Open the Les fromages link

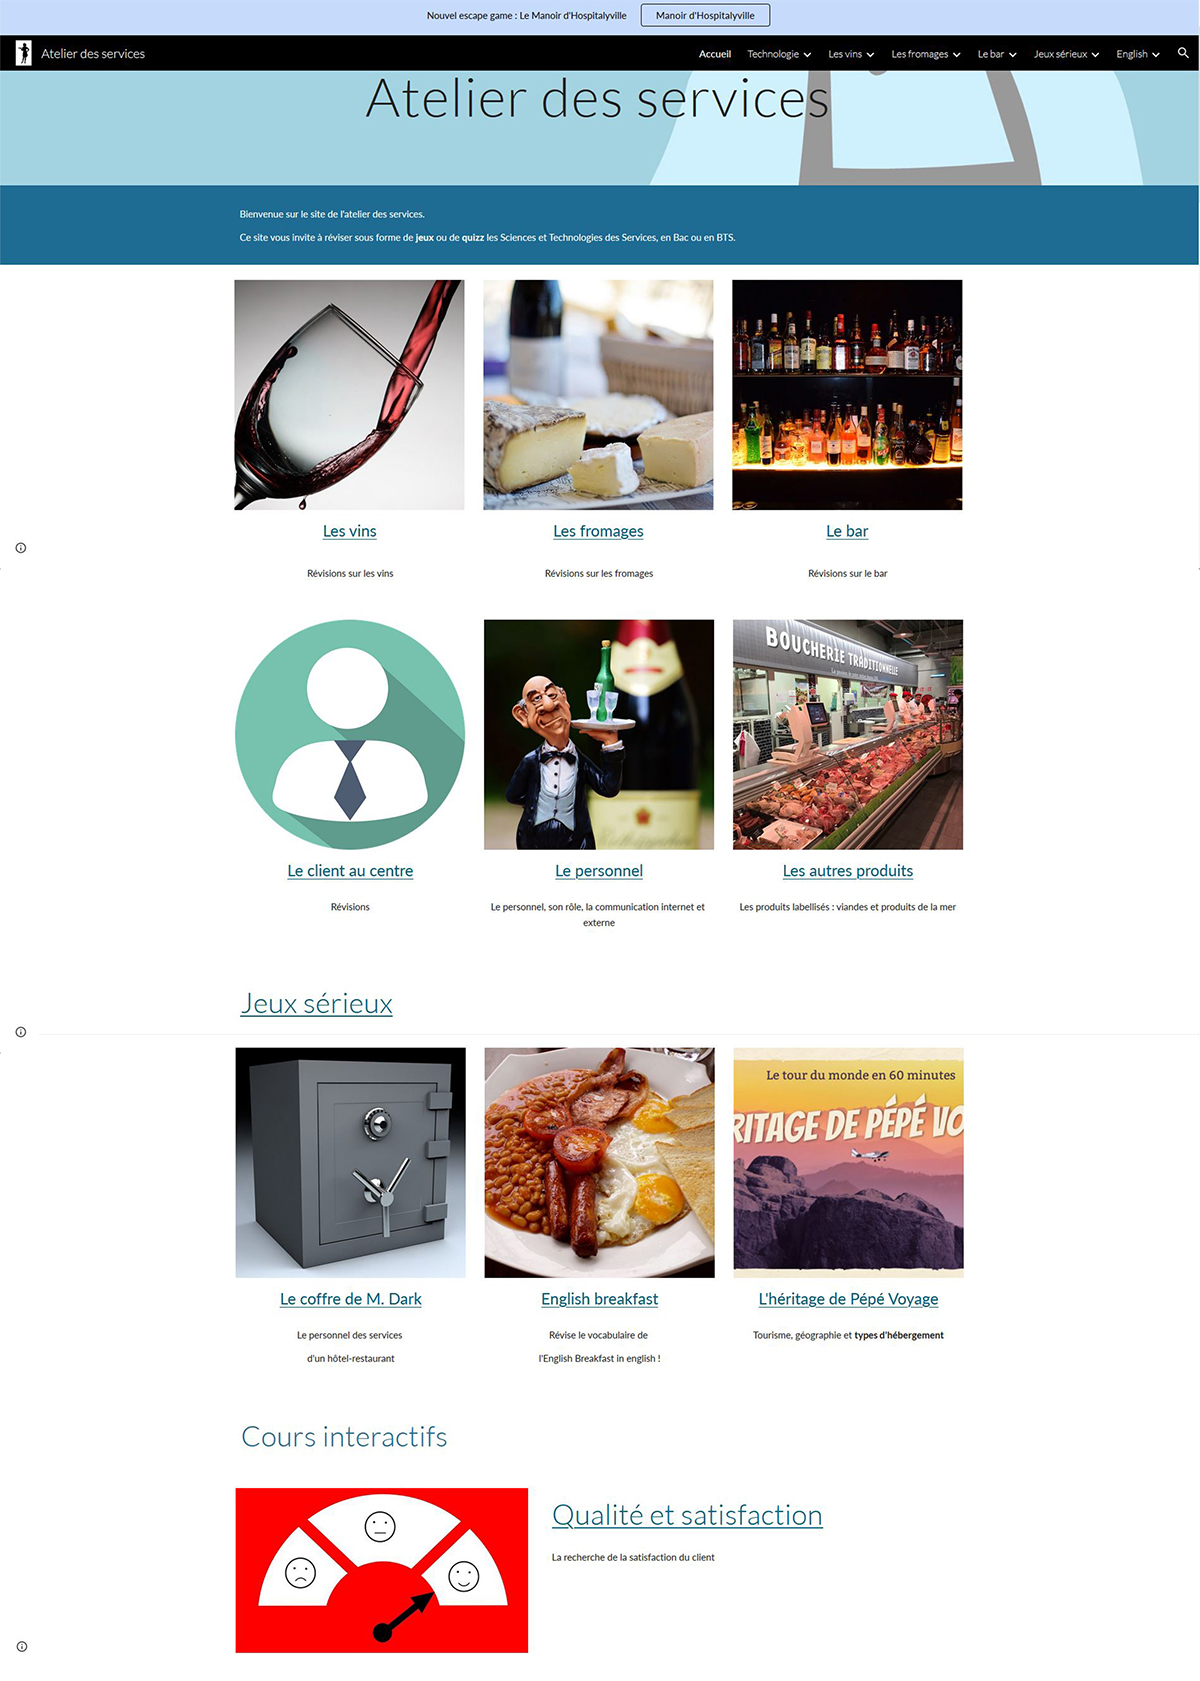[x=598, y=531]
